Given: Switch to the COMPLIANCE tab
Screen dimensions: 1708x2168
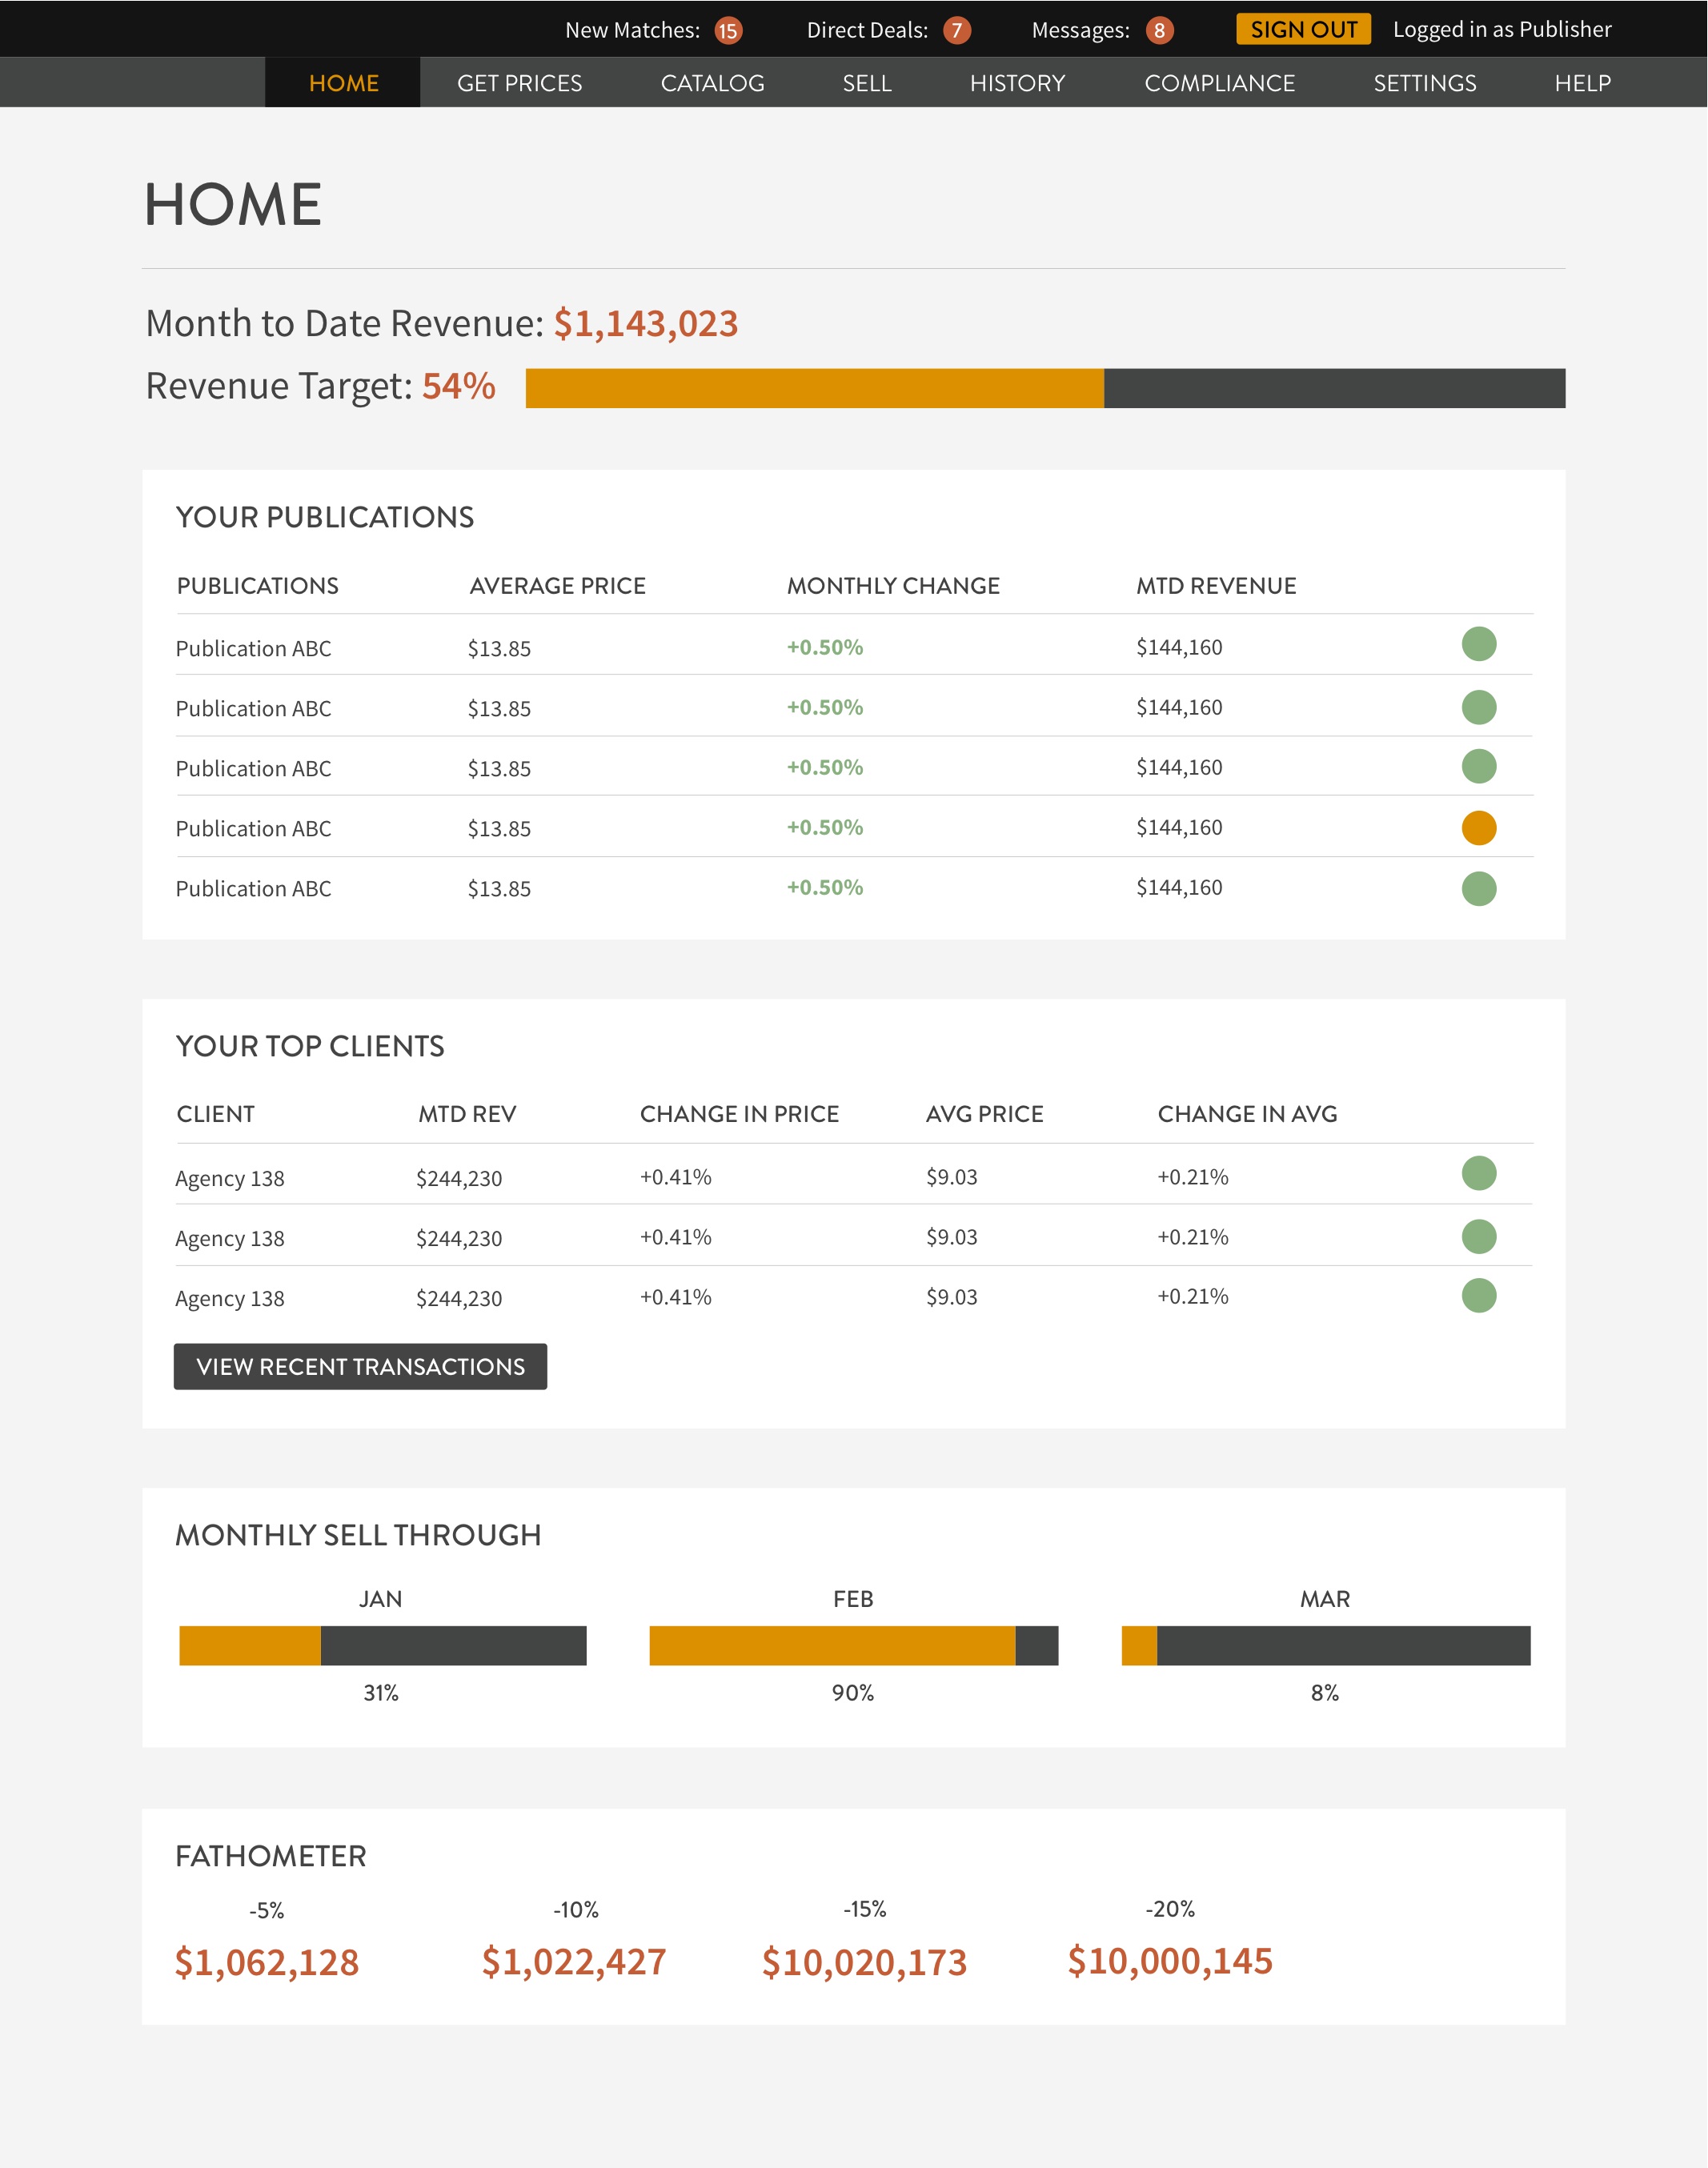Looking at the screenshot, I should (1219, 83).
